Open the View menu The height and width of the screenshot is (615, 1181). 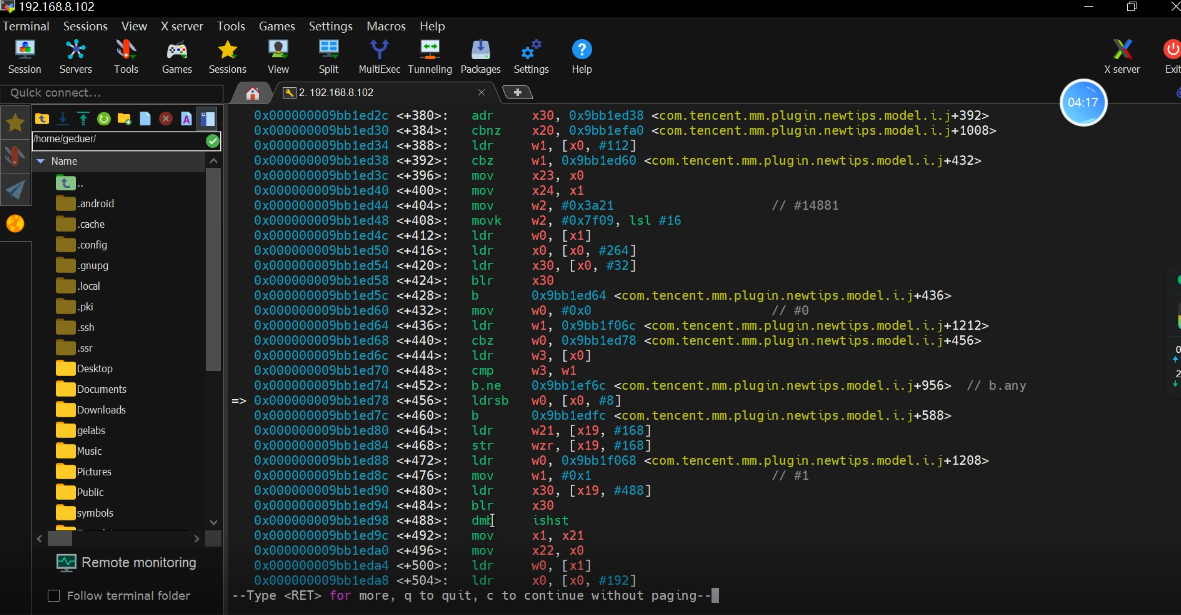[x=134, y=26]
